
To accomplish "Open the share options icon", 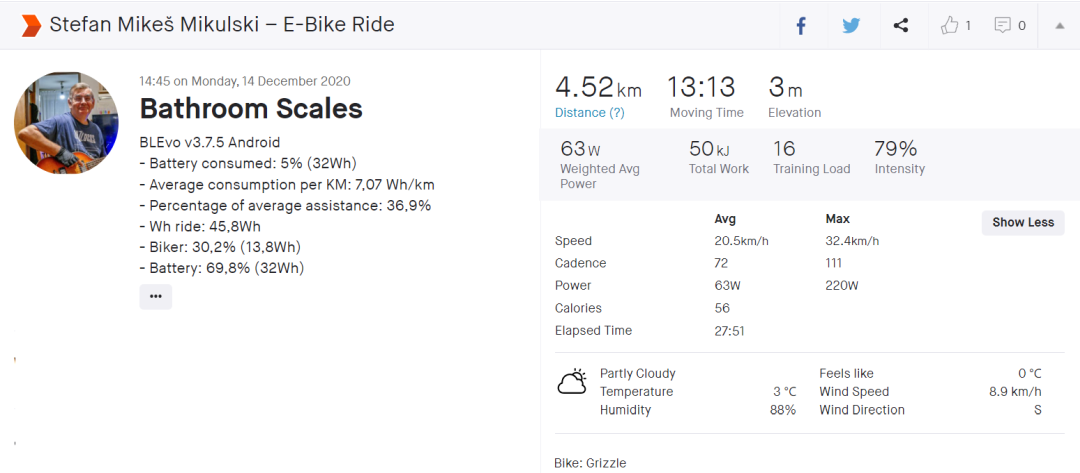I will [x=901, y=26].
